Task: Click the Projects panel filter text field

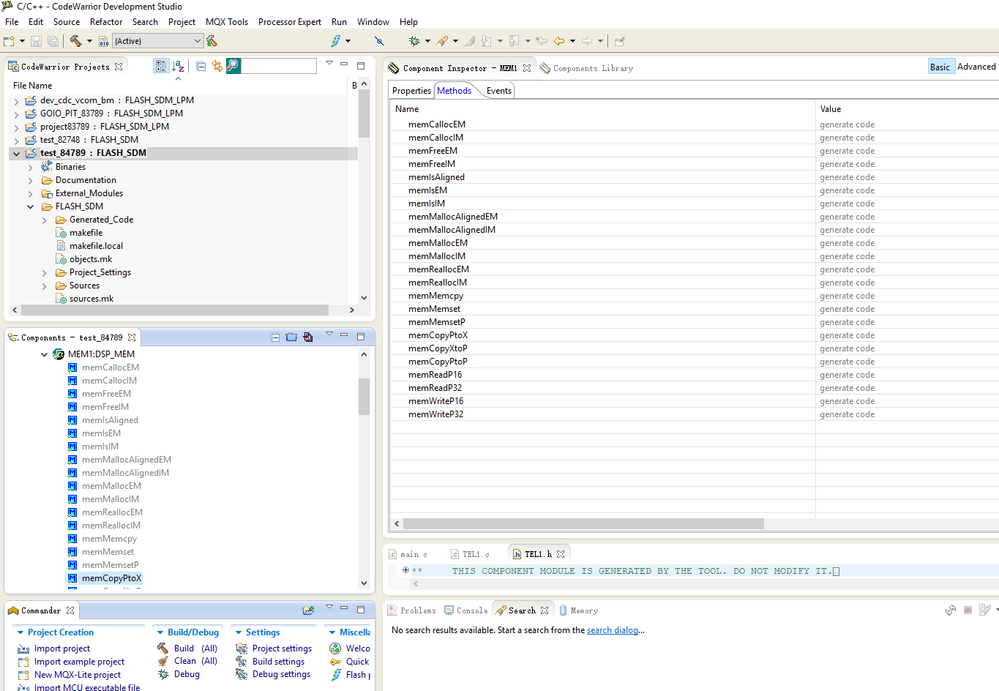Action: tap(278, 66)
